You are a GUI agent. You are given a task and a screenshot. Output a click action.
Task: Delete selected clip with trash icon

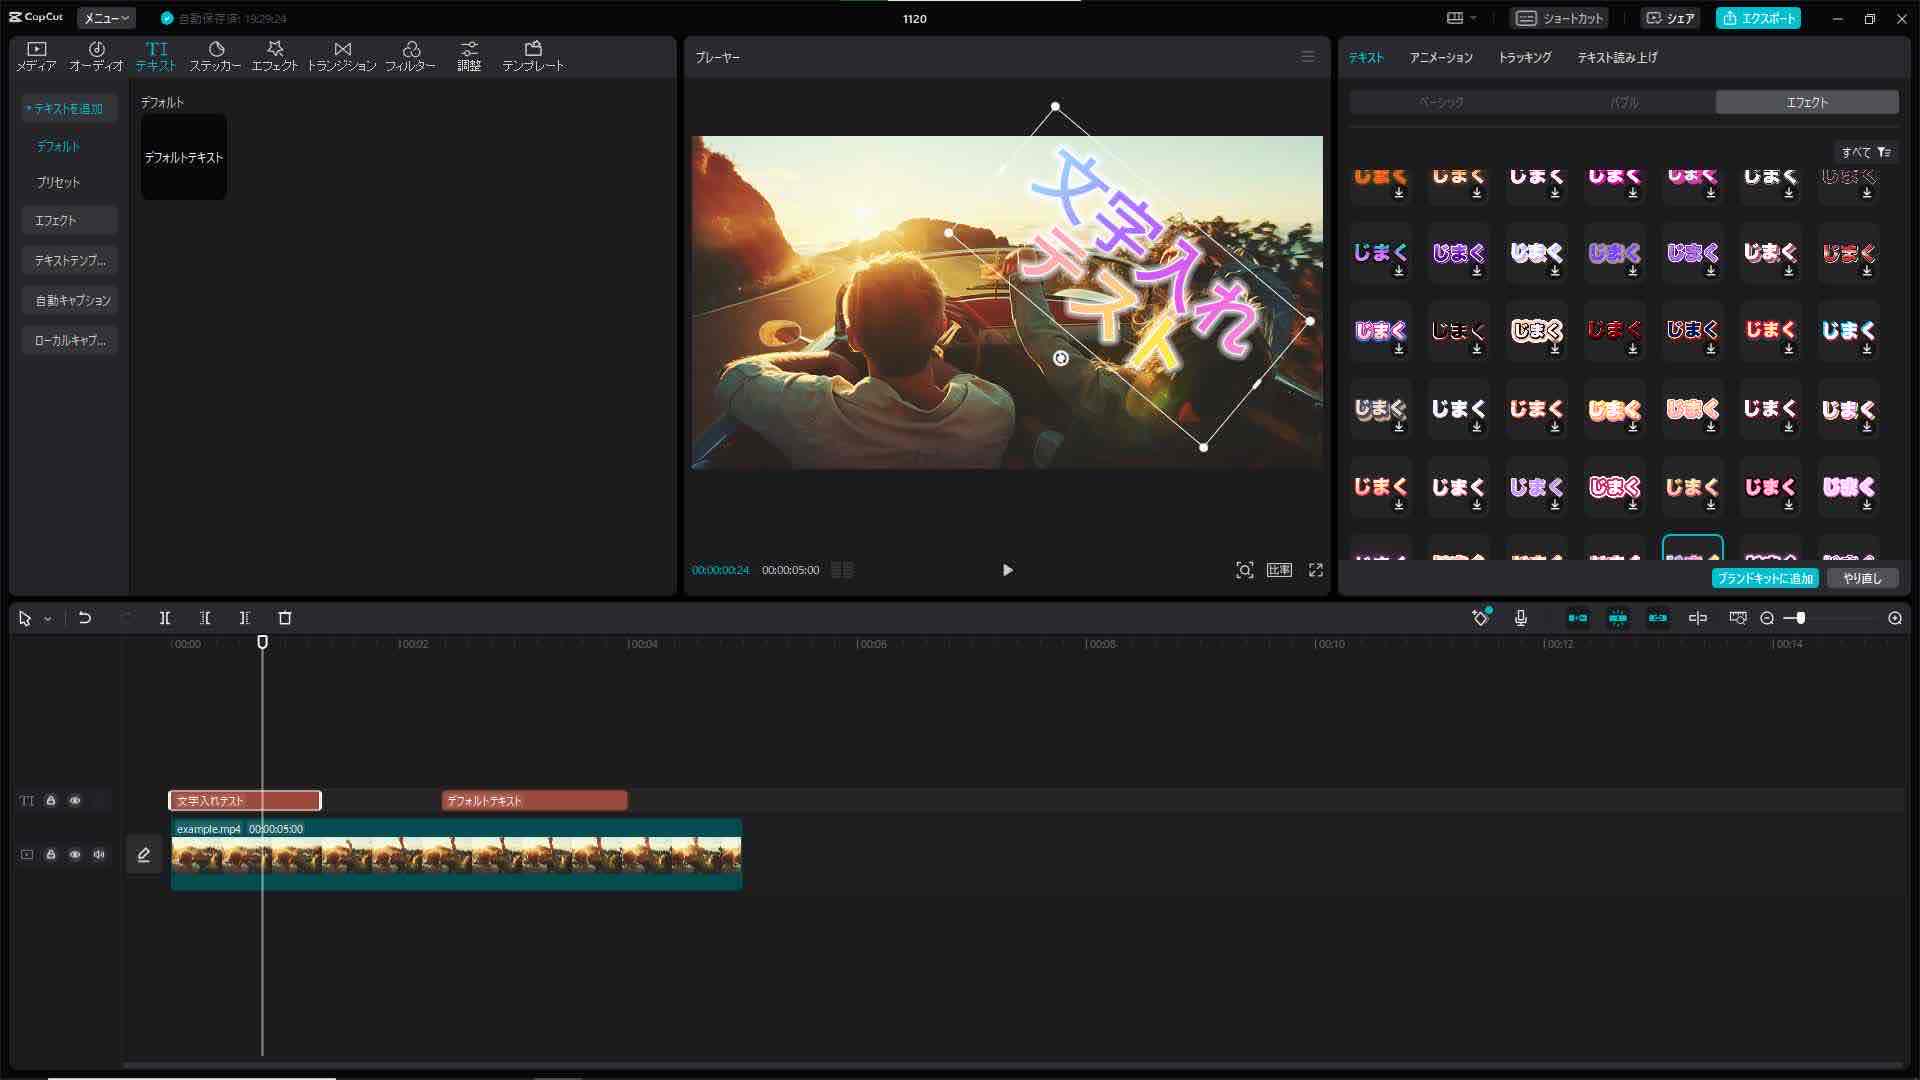click(x=285, y=618)
